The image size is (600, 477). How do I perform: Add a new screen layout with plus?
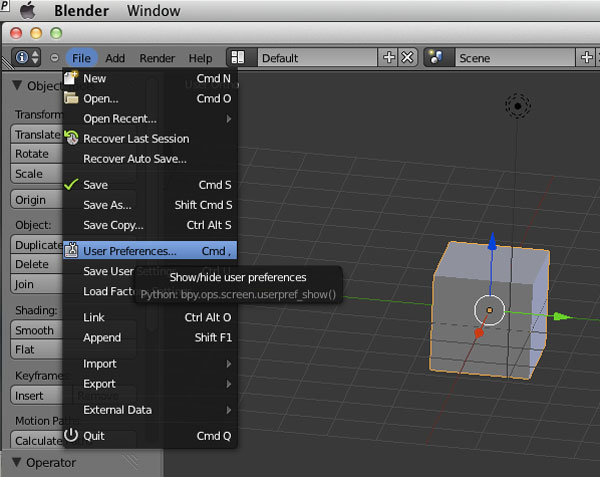coord(388,57)
